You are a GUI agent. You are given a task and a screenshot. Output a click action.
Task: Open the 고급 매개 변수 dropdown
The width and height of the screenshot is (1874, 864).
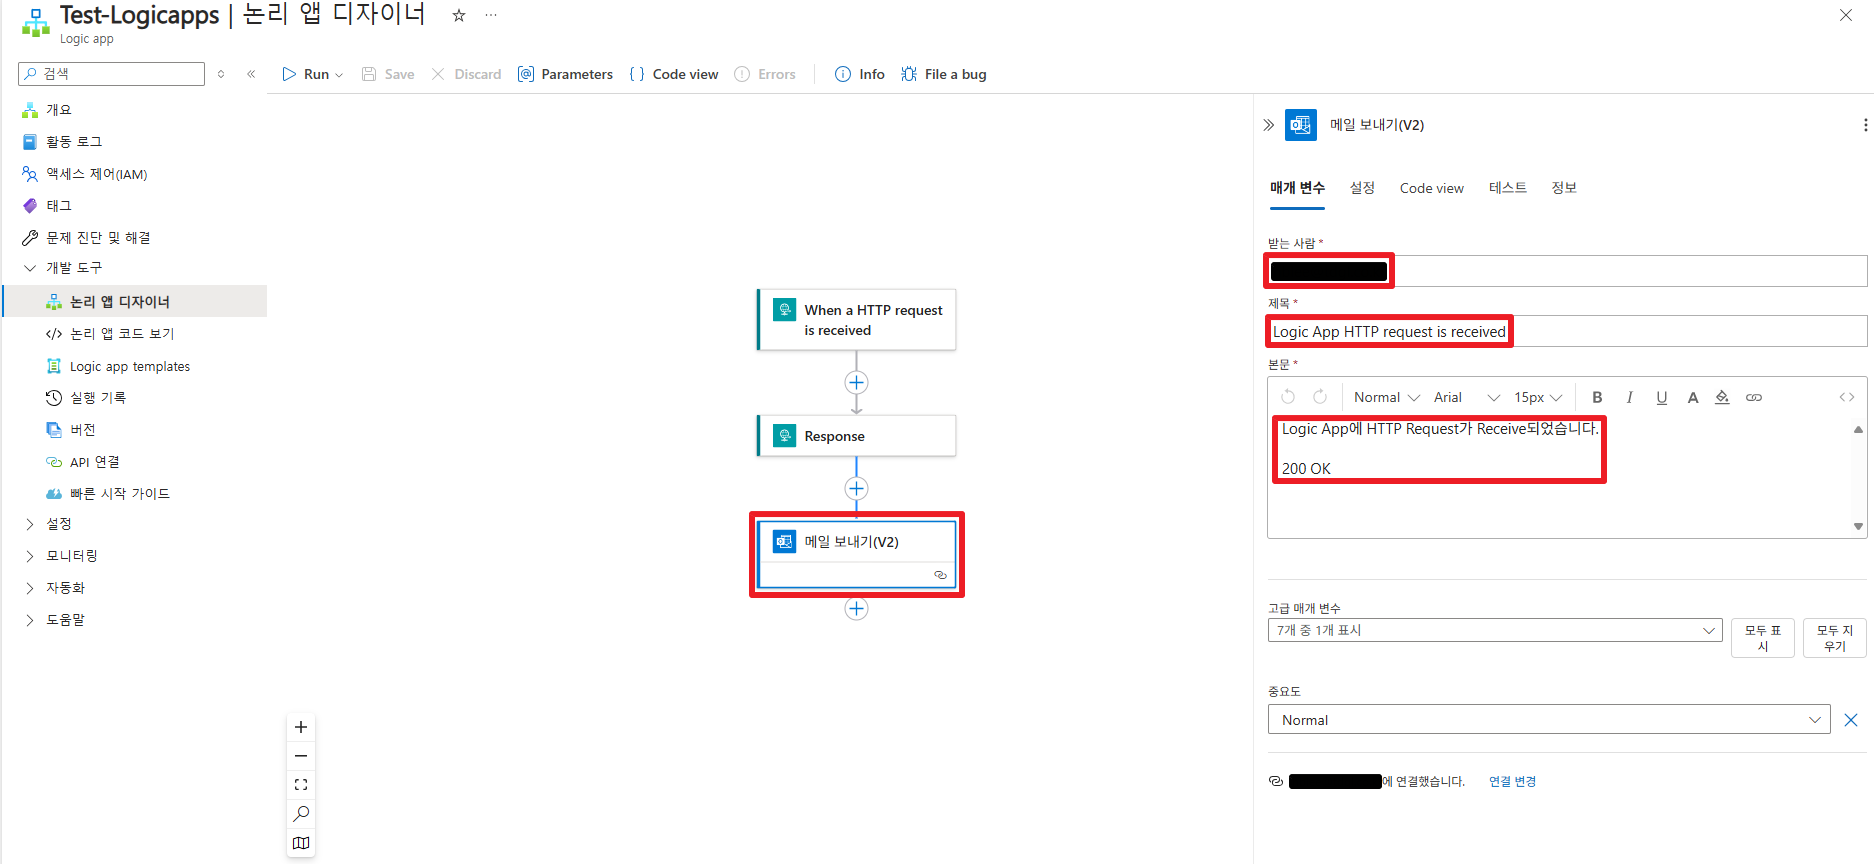coord(1495,630)
